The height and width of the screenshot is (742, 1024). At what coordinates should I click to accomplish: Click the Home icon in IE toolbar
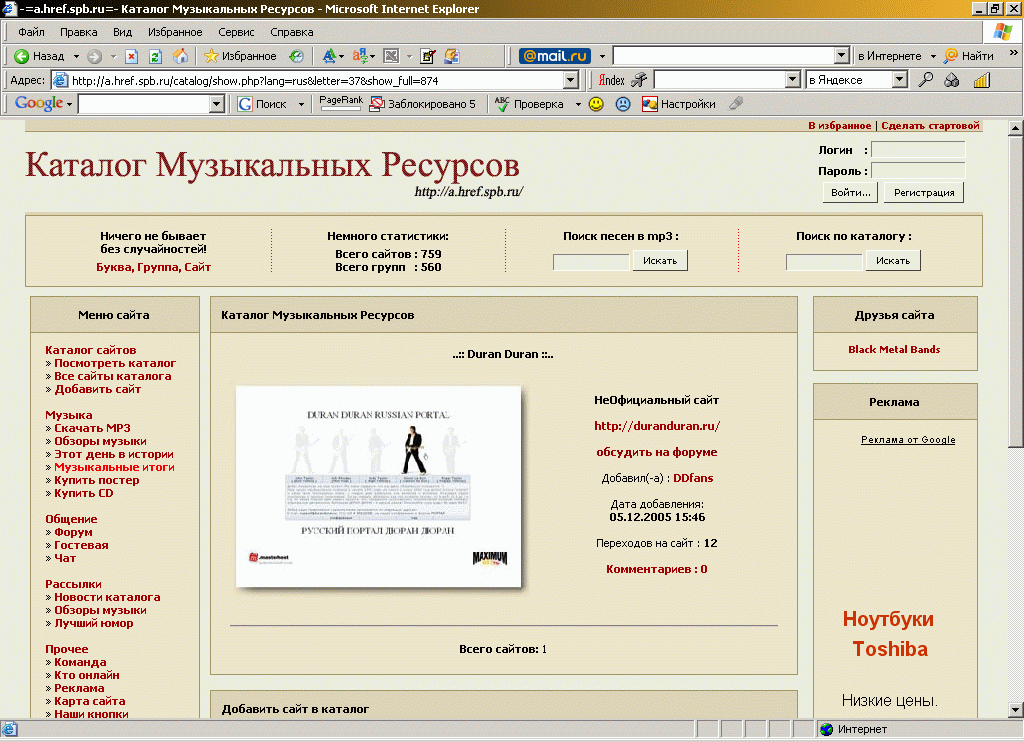pos(180,56)
